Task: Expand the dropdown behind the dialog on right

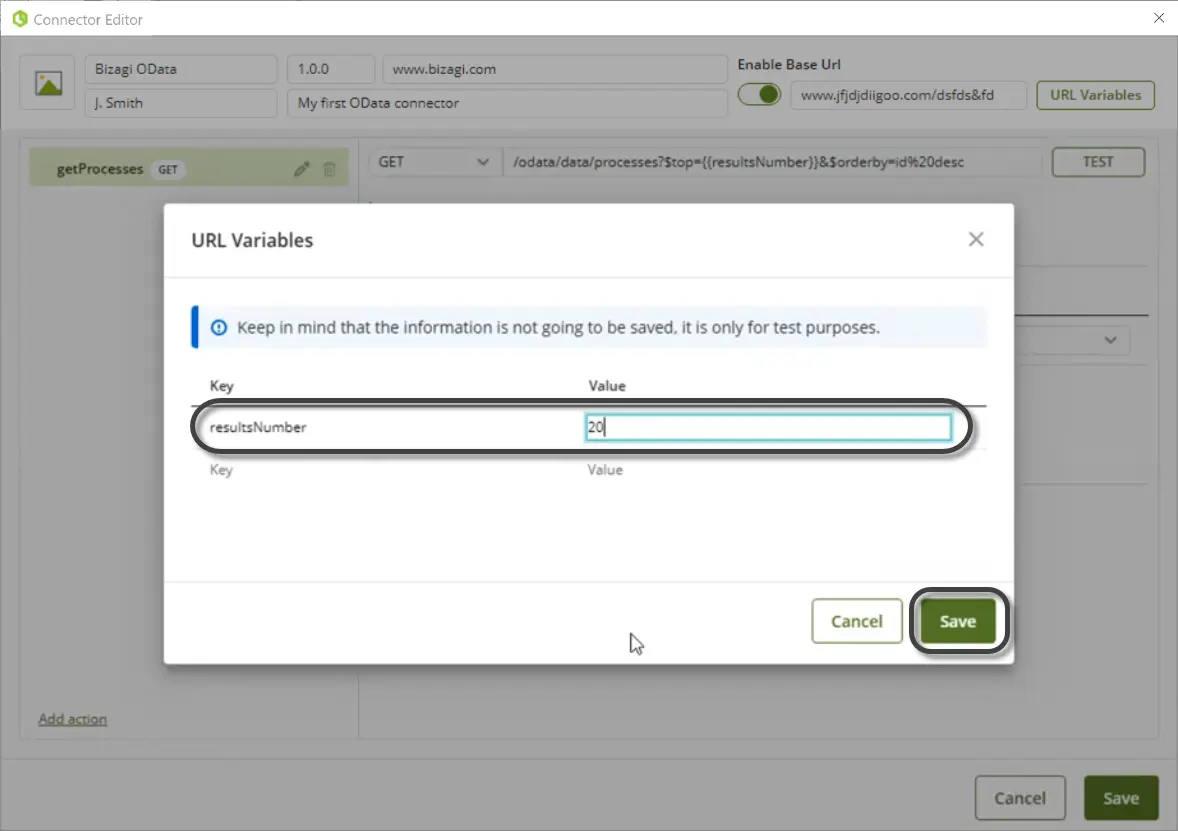Action: coord(1110,340)
